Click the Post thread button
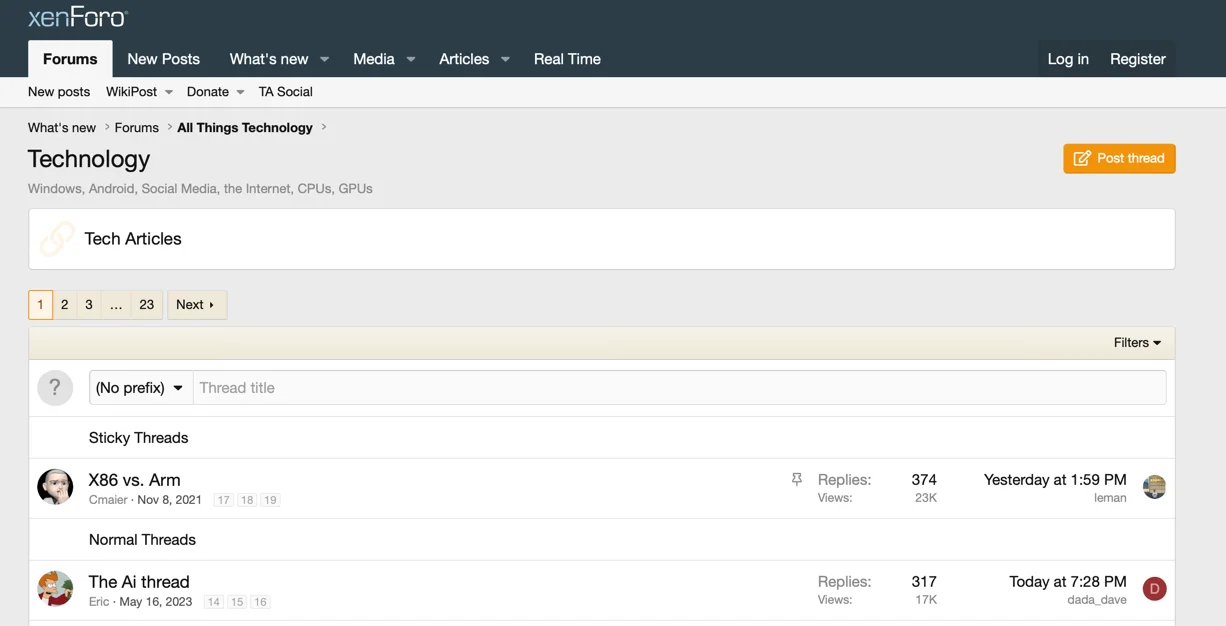 1119,158
